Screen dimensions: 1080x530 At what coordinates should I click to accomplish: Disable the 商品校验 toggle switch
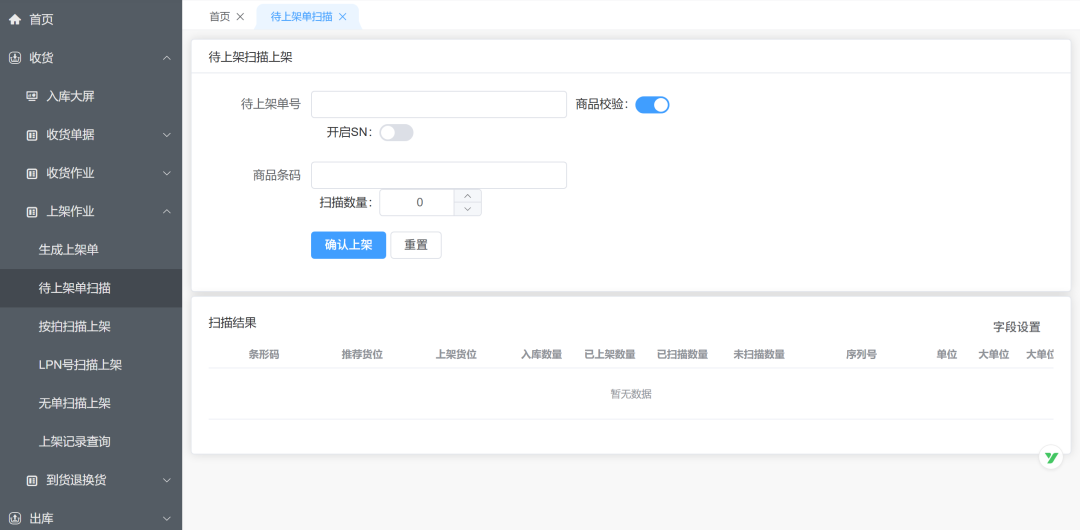point(652,104)
